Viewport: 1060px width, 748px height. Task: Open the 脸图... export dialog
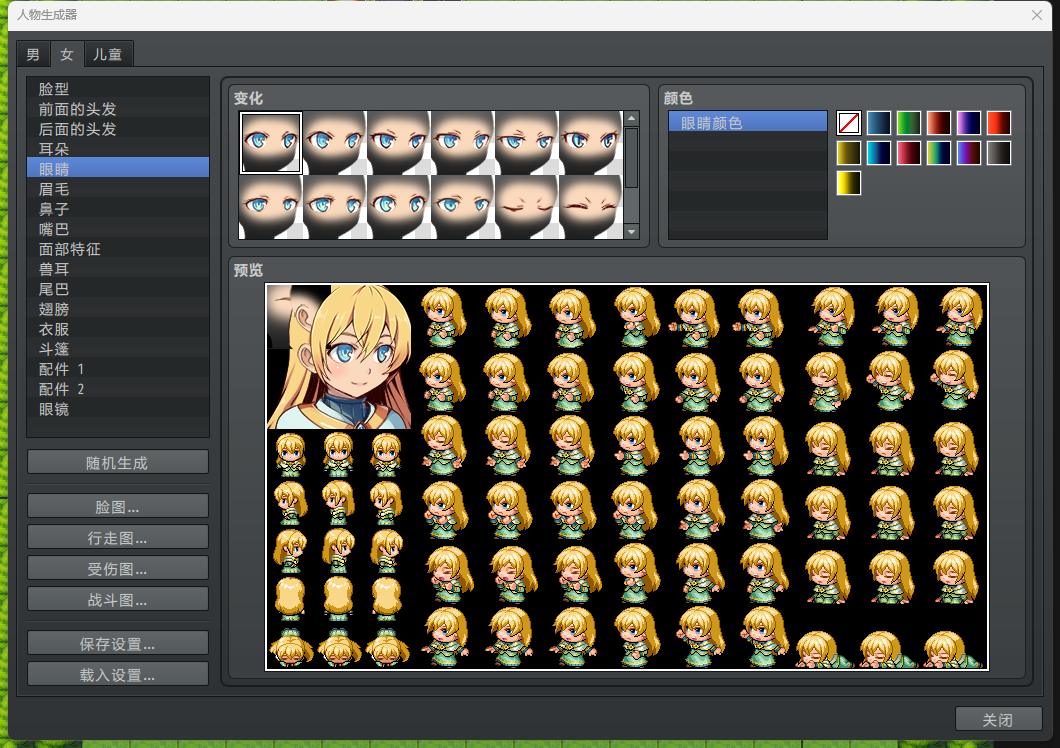coord(118,507)
